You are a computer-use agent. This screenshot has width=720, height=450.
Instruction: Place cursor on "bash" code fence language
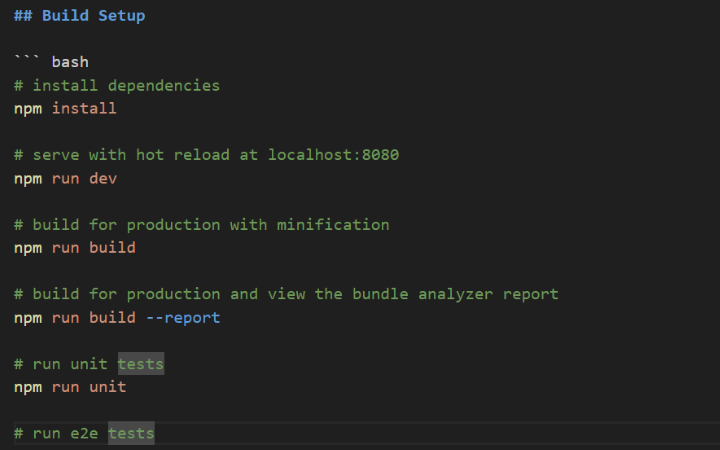click(70, 62)
